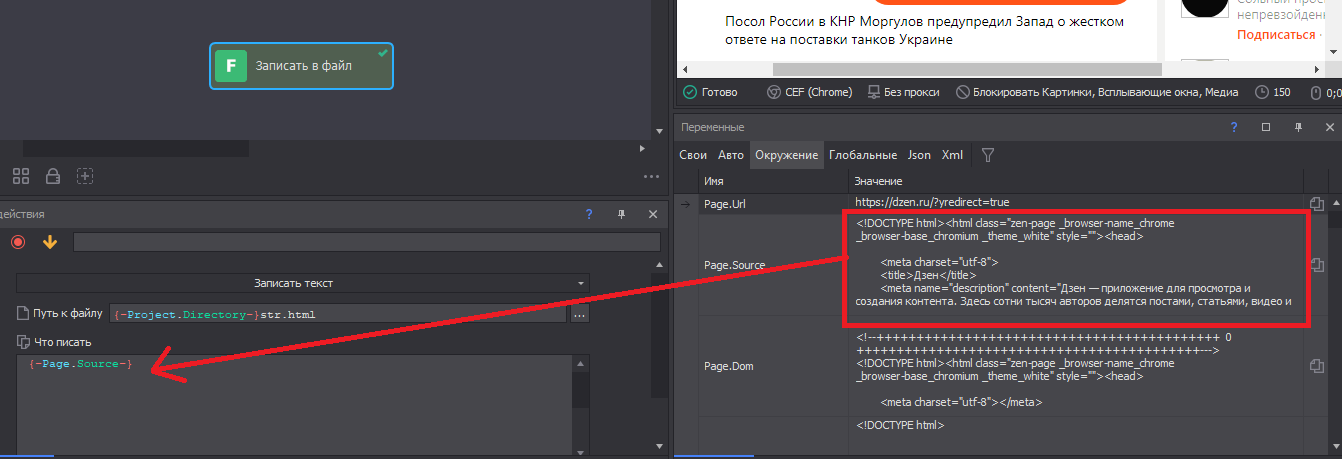Viewport: 1342px width, 459px height.
Task: Toggle the lock icon under the canvas
Action: [53, 176]
